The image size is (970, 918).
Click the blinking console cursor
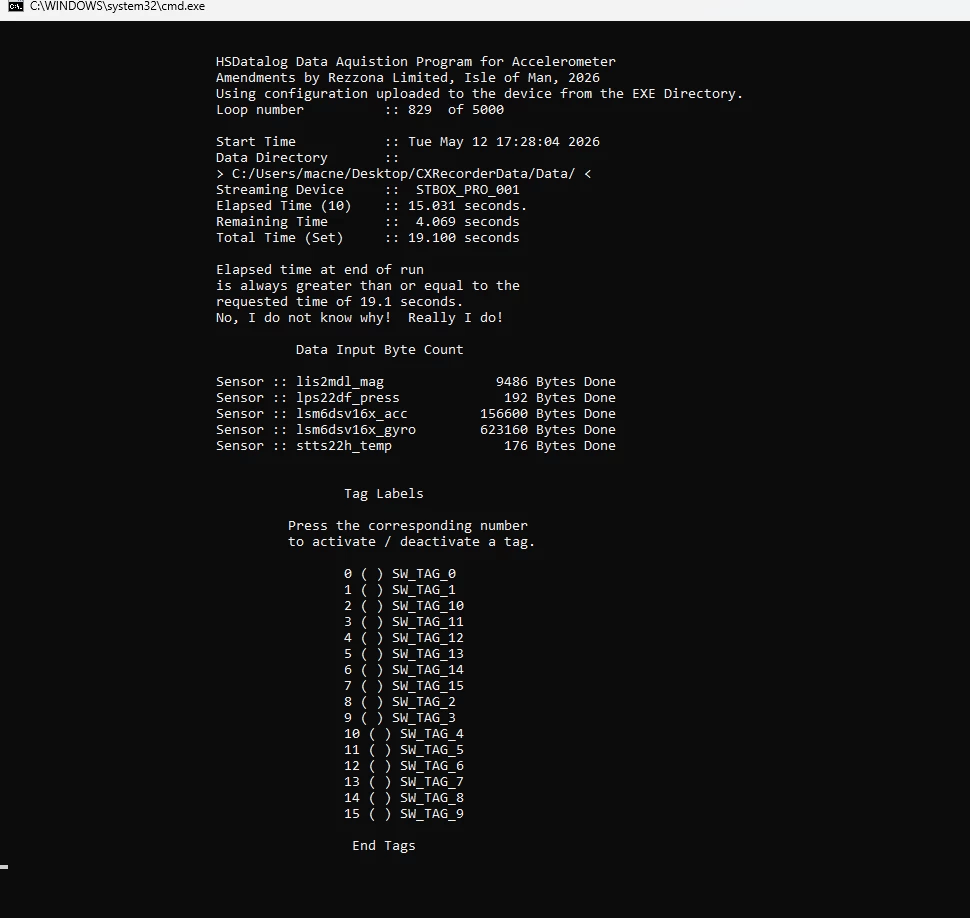click(x=4, y=867)
